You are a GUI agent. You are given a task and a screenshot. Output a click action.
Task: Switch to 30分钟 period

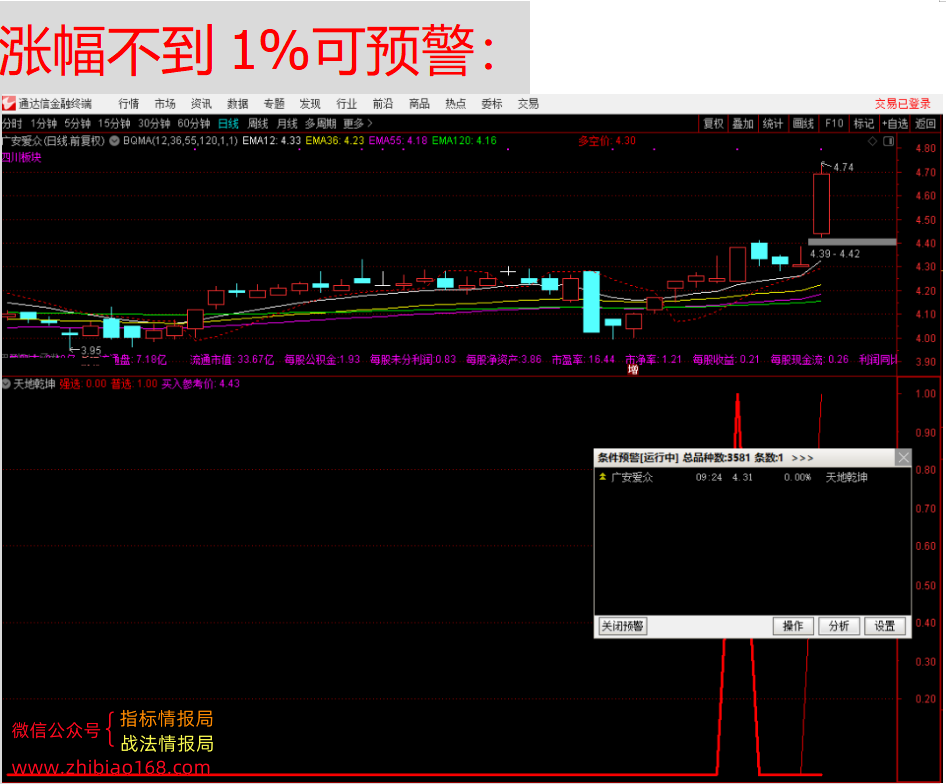coord(154,124)
